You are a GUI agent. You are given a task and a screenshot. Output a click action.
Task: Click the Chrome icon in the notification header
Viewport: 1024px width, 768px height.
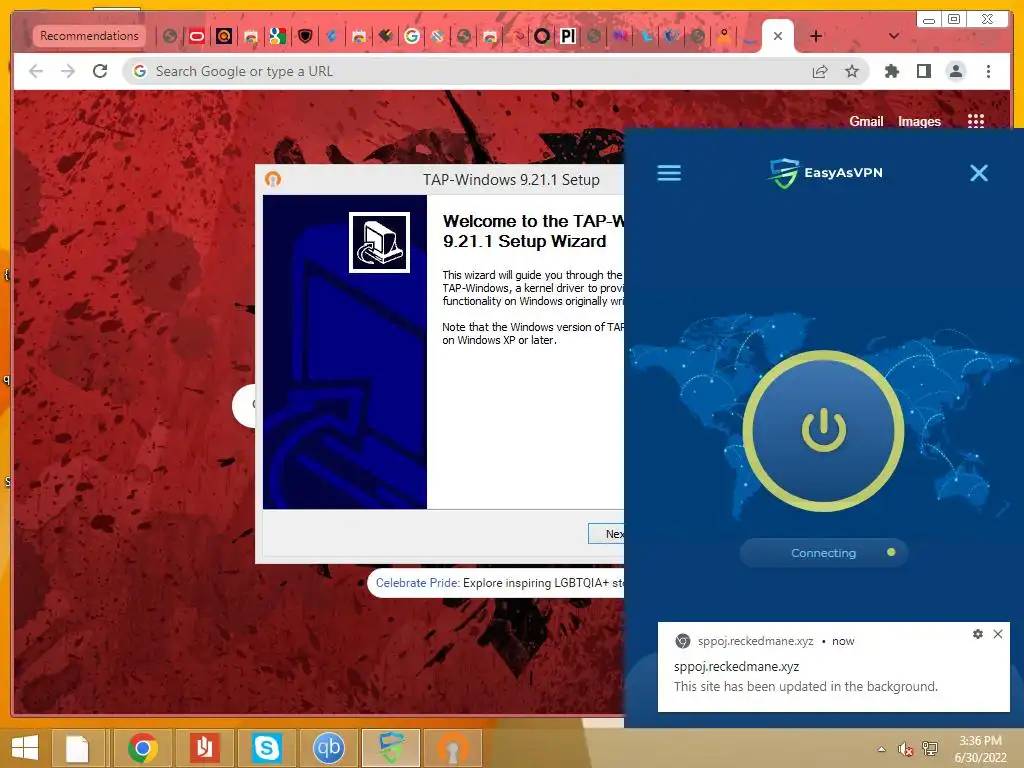682,641
